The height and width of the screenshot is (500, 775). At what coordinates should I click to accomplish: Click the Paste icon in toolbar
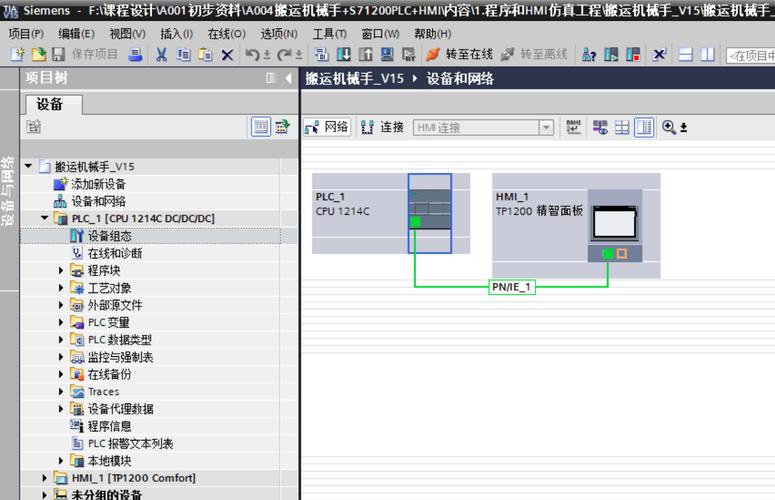point(205,54)
